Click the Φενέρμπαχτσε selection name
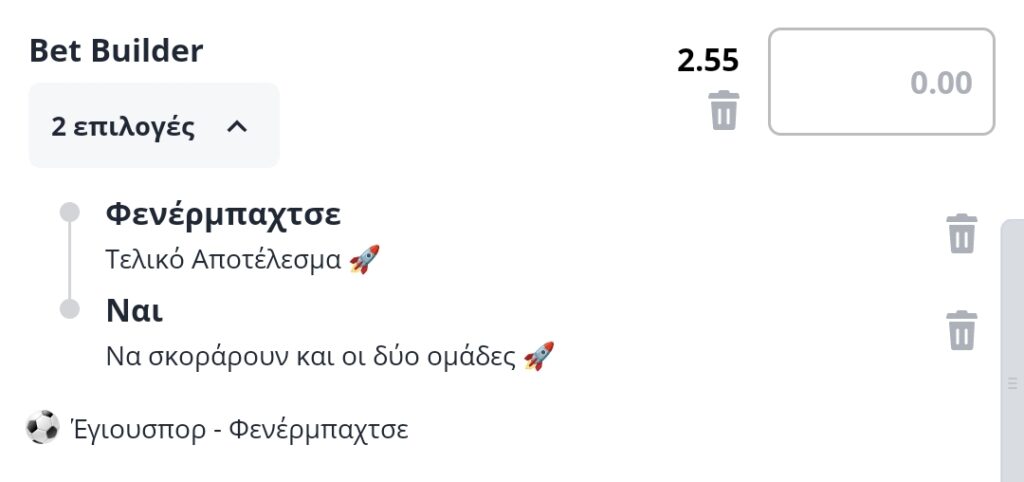1024x482 pixels. [223, 214]
